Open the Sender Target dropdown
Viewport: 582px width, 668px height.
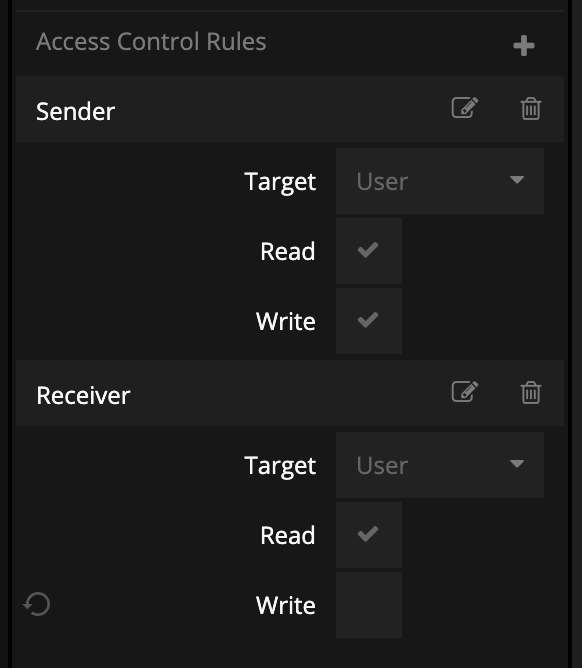(440, 181)
